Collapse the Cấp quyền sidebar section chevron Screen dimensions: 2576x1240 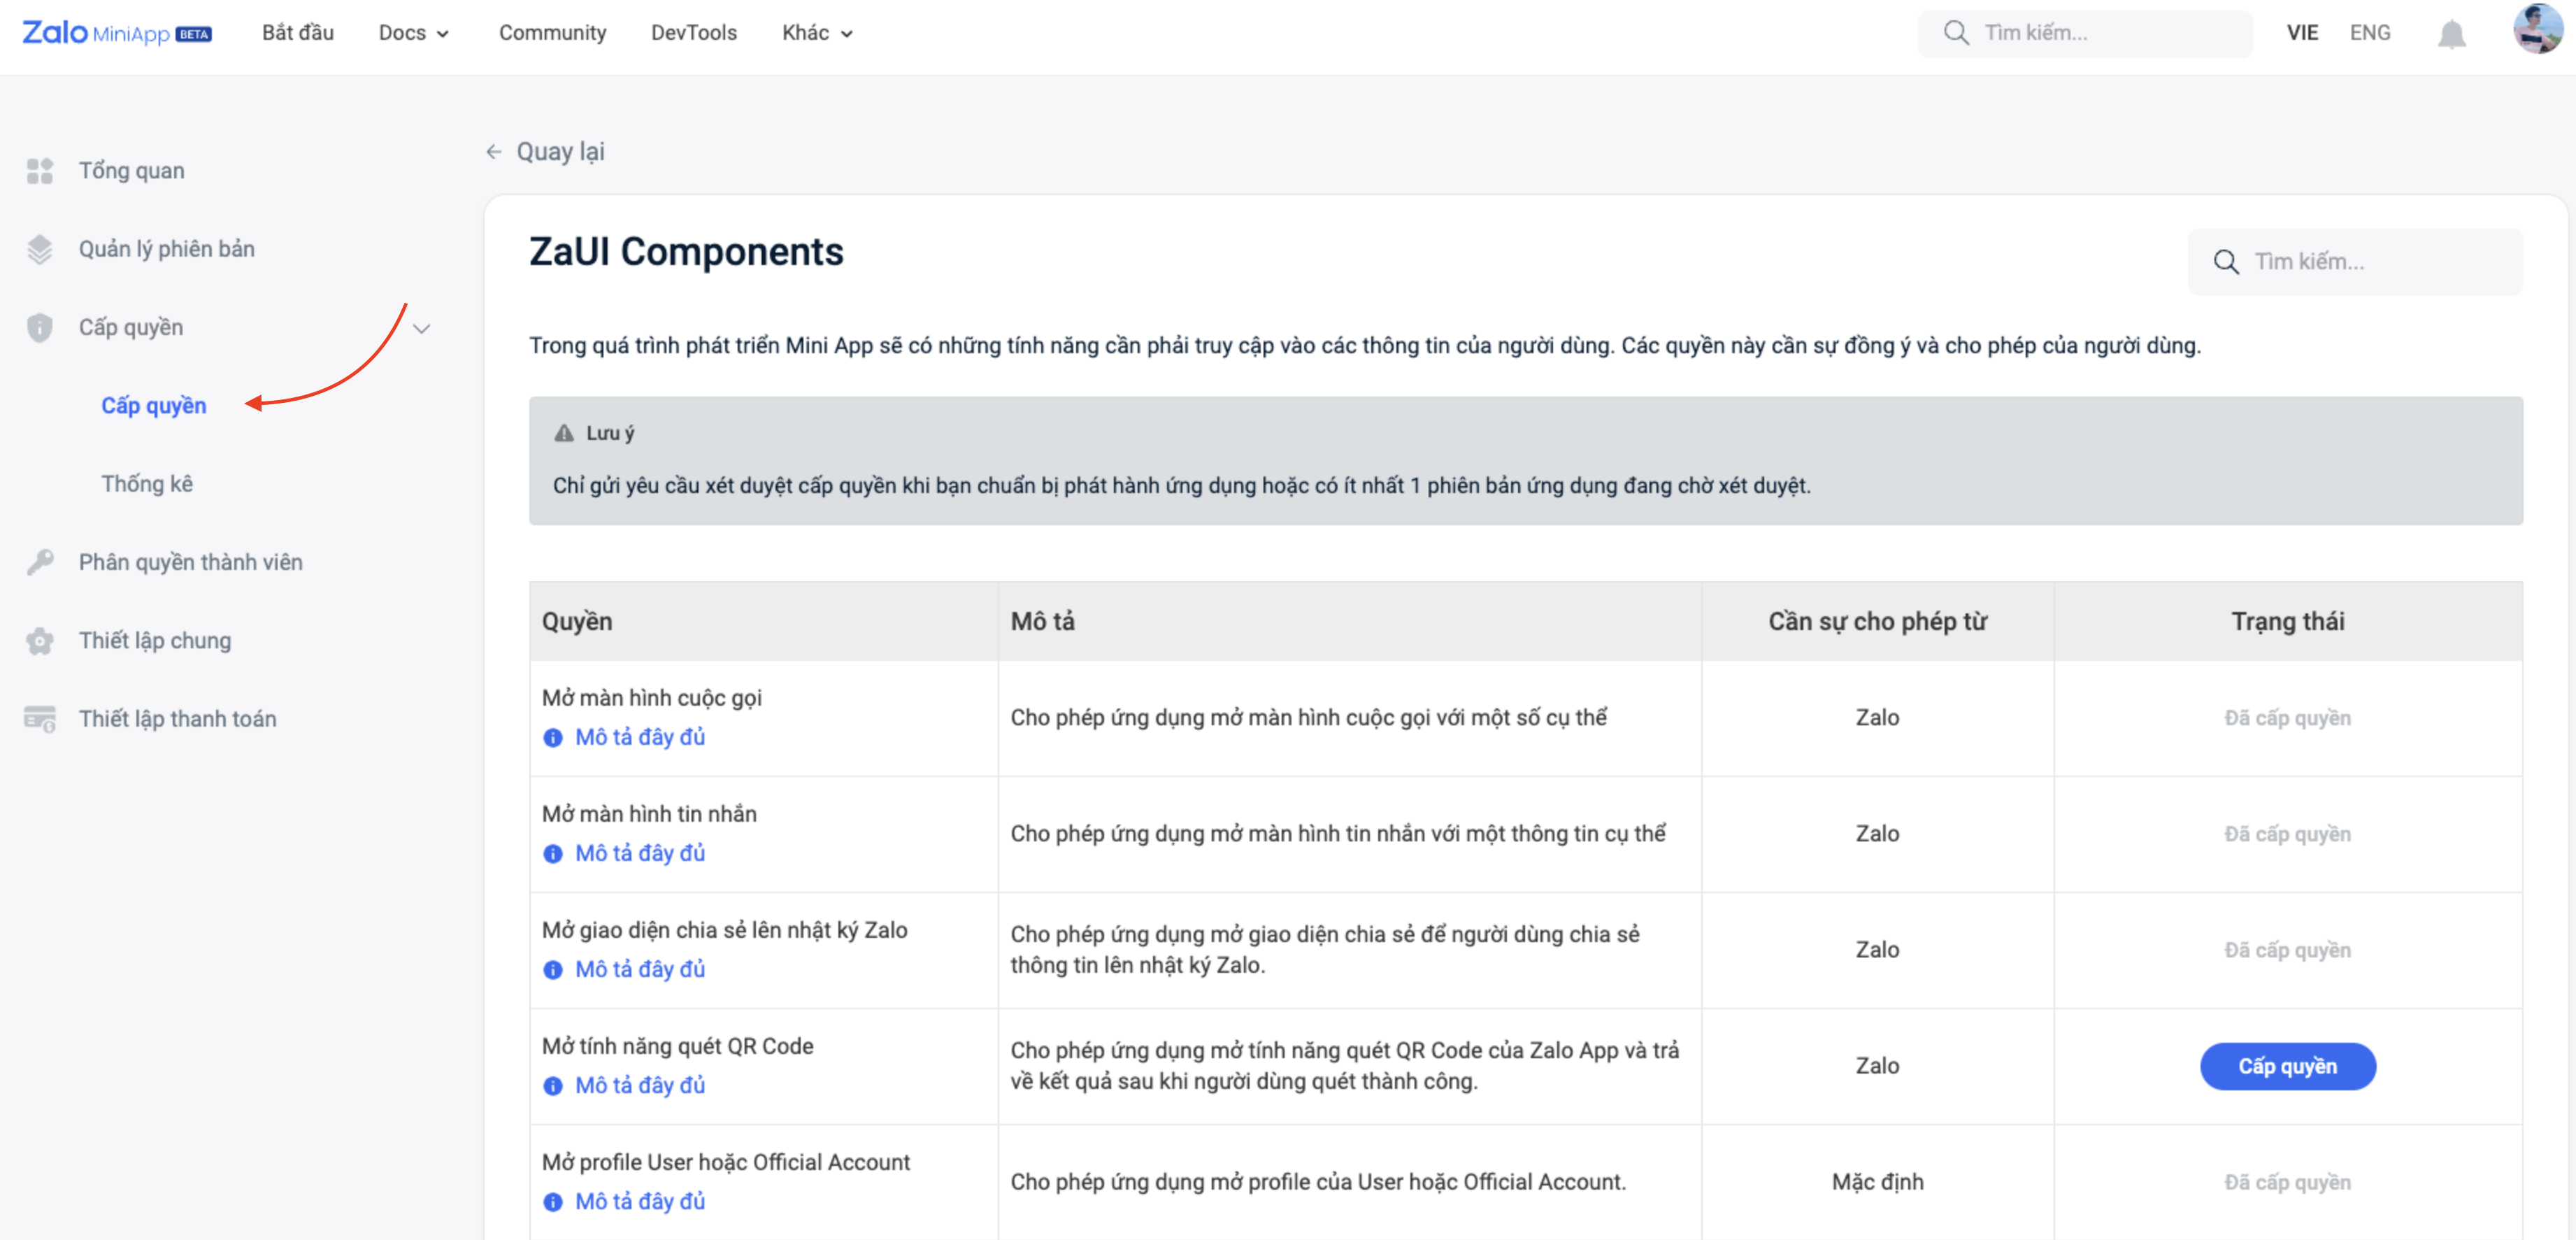pos(422,328)
